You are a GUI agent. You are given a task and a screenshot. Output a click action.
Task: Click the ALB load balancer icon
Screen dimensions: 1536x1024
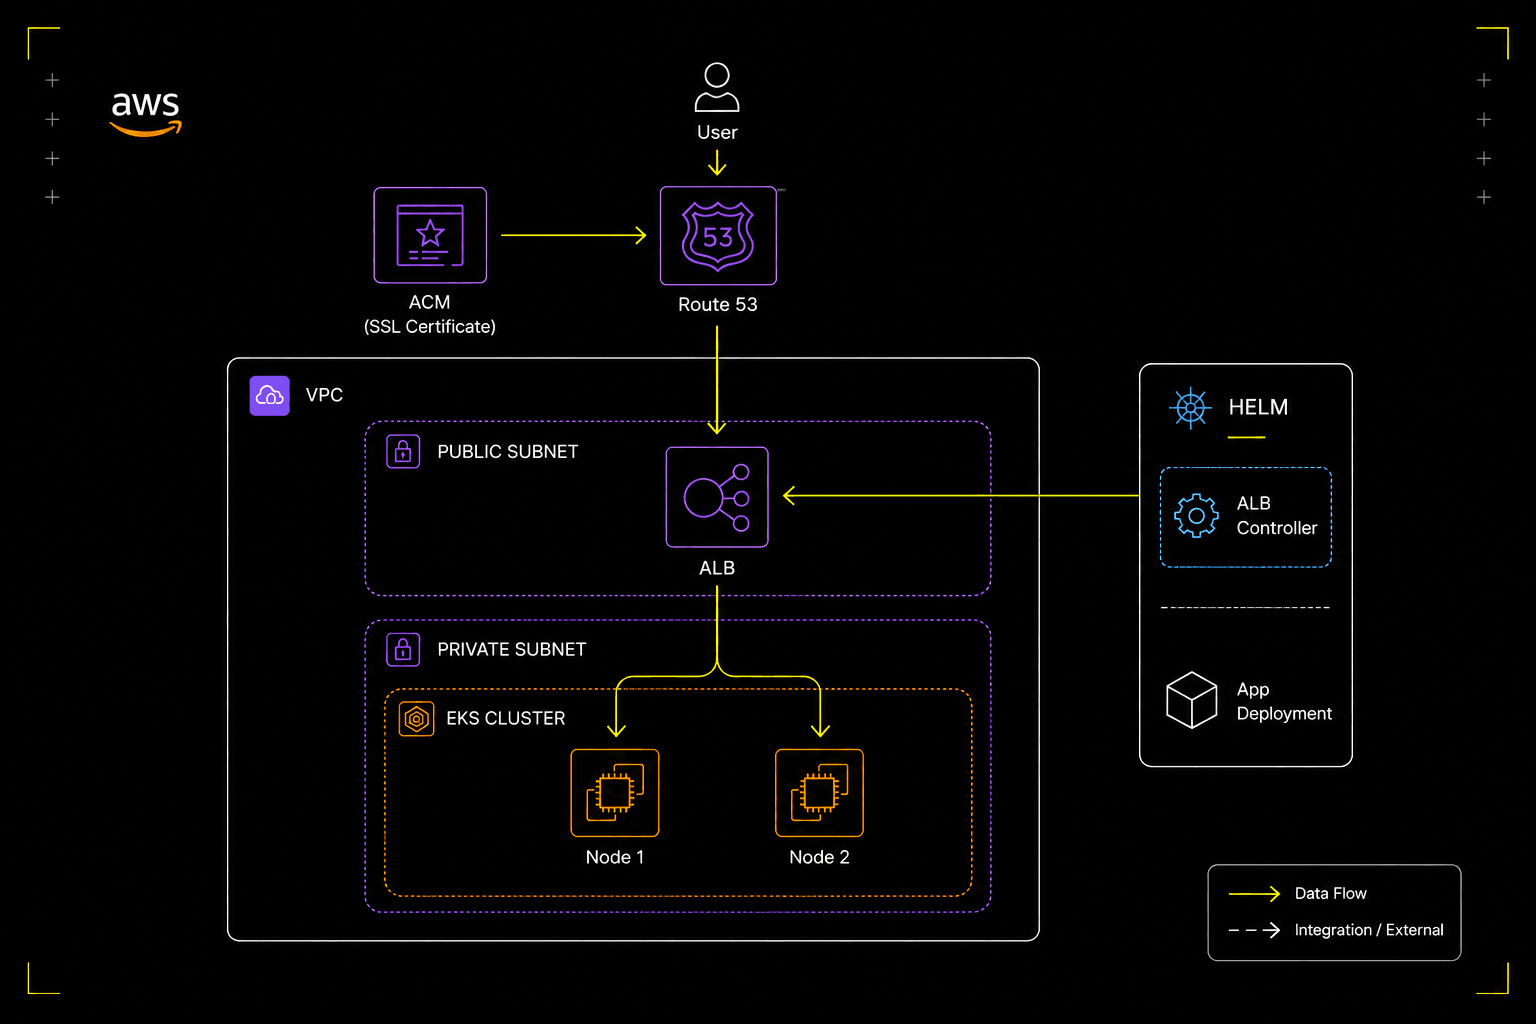coord(717,497)
